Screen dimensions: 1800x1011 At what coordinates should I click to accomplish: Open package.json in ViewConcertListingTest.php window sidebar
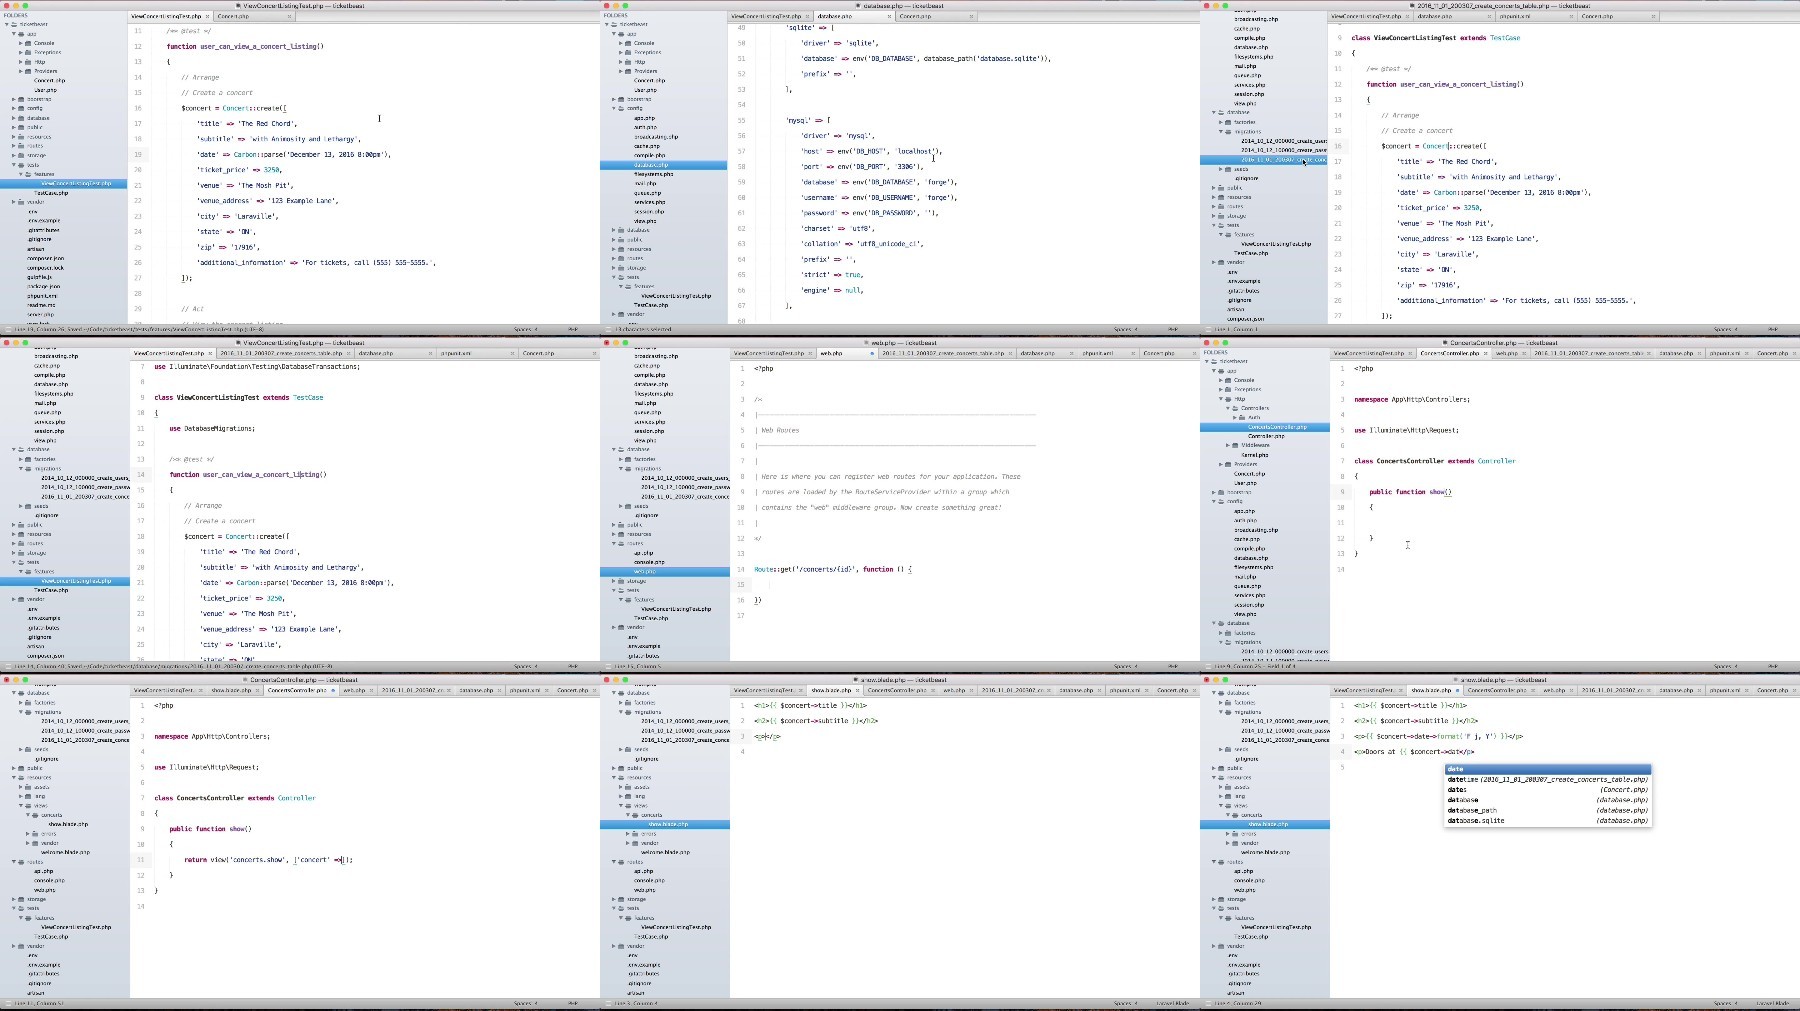click(43, 287)
